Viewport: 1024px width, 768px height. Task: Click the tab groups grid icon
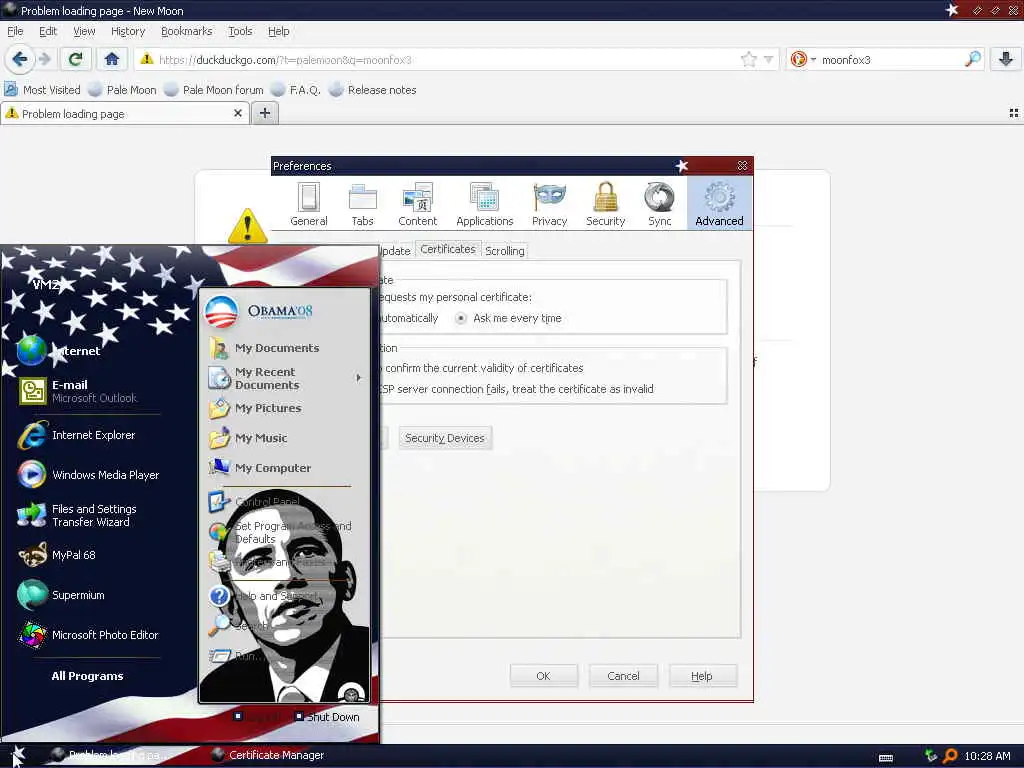(x=1014, y=113)
